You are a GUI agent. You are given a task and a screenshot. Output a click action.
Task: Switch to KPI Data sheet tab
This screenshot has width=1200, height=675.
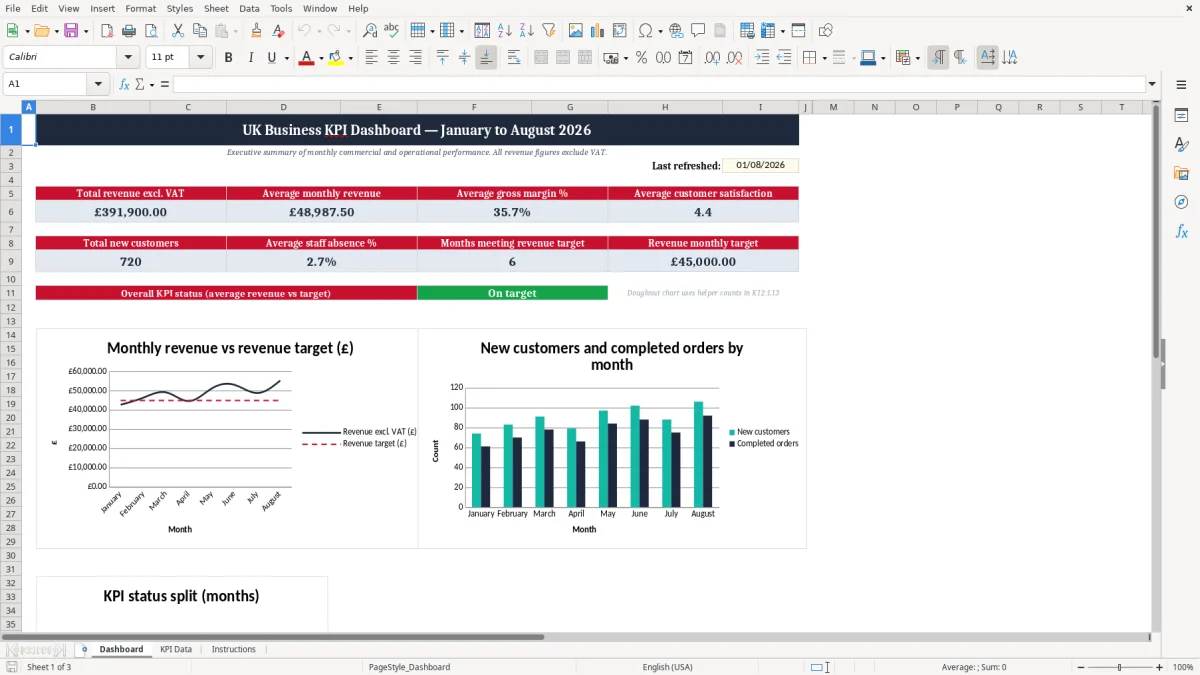coord(176,649)
